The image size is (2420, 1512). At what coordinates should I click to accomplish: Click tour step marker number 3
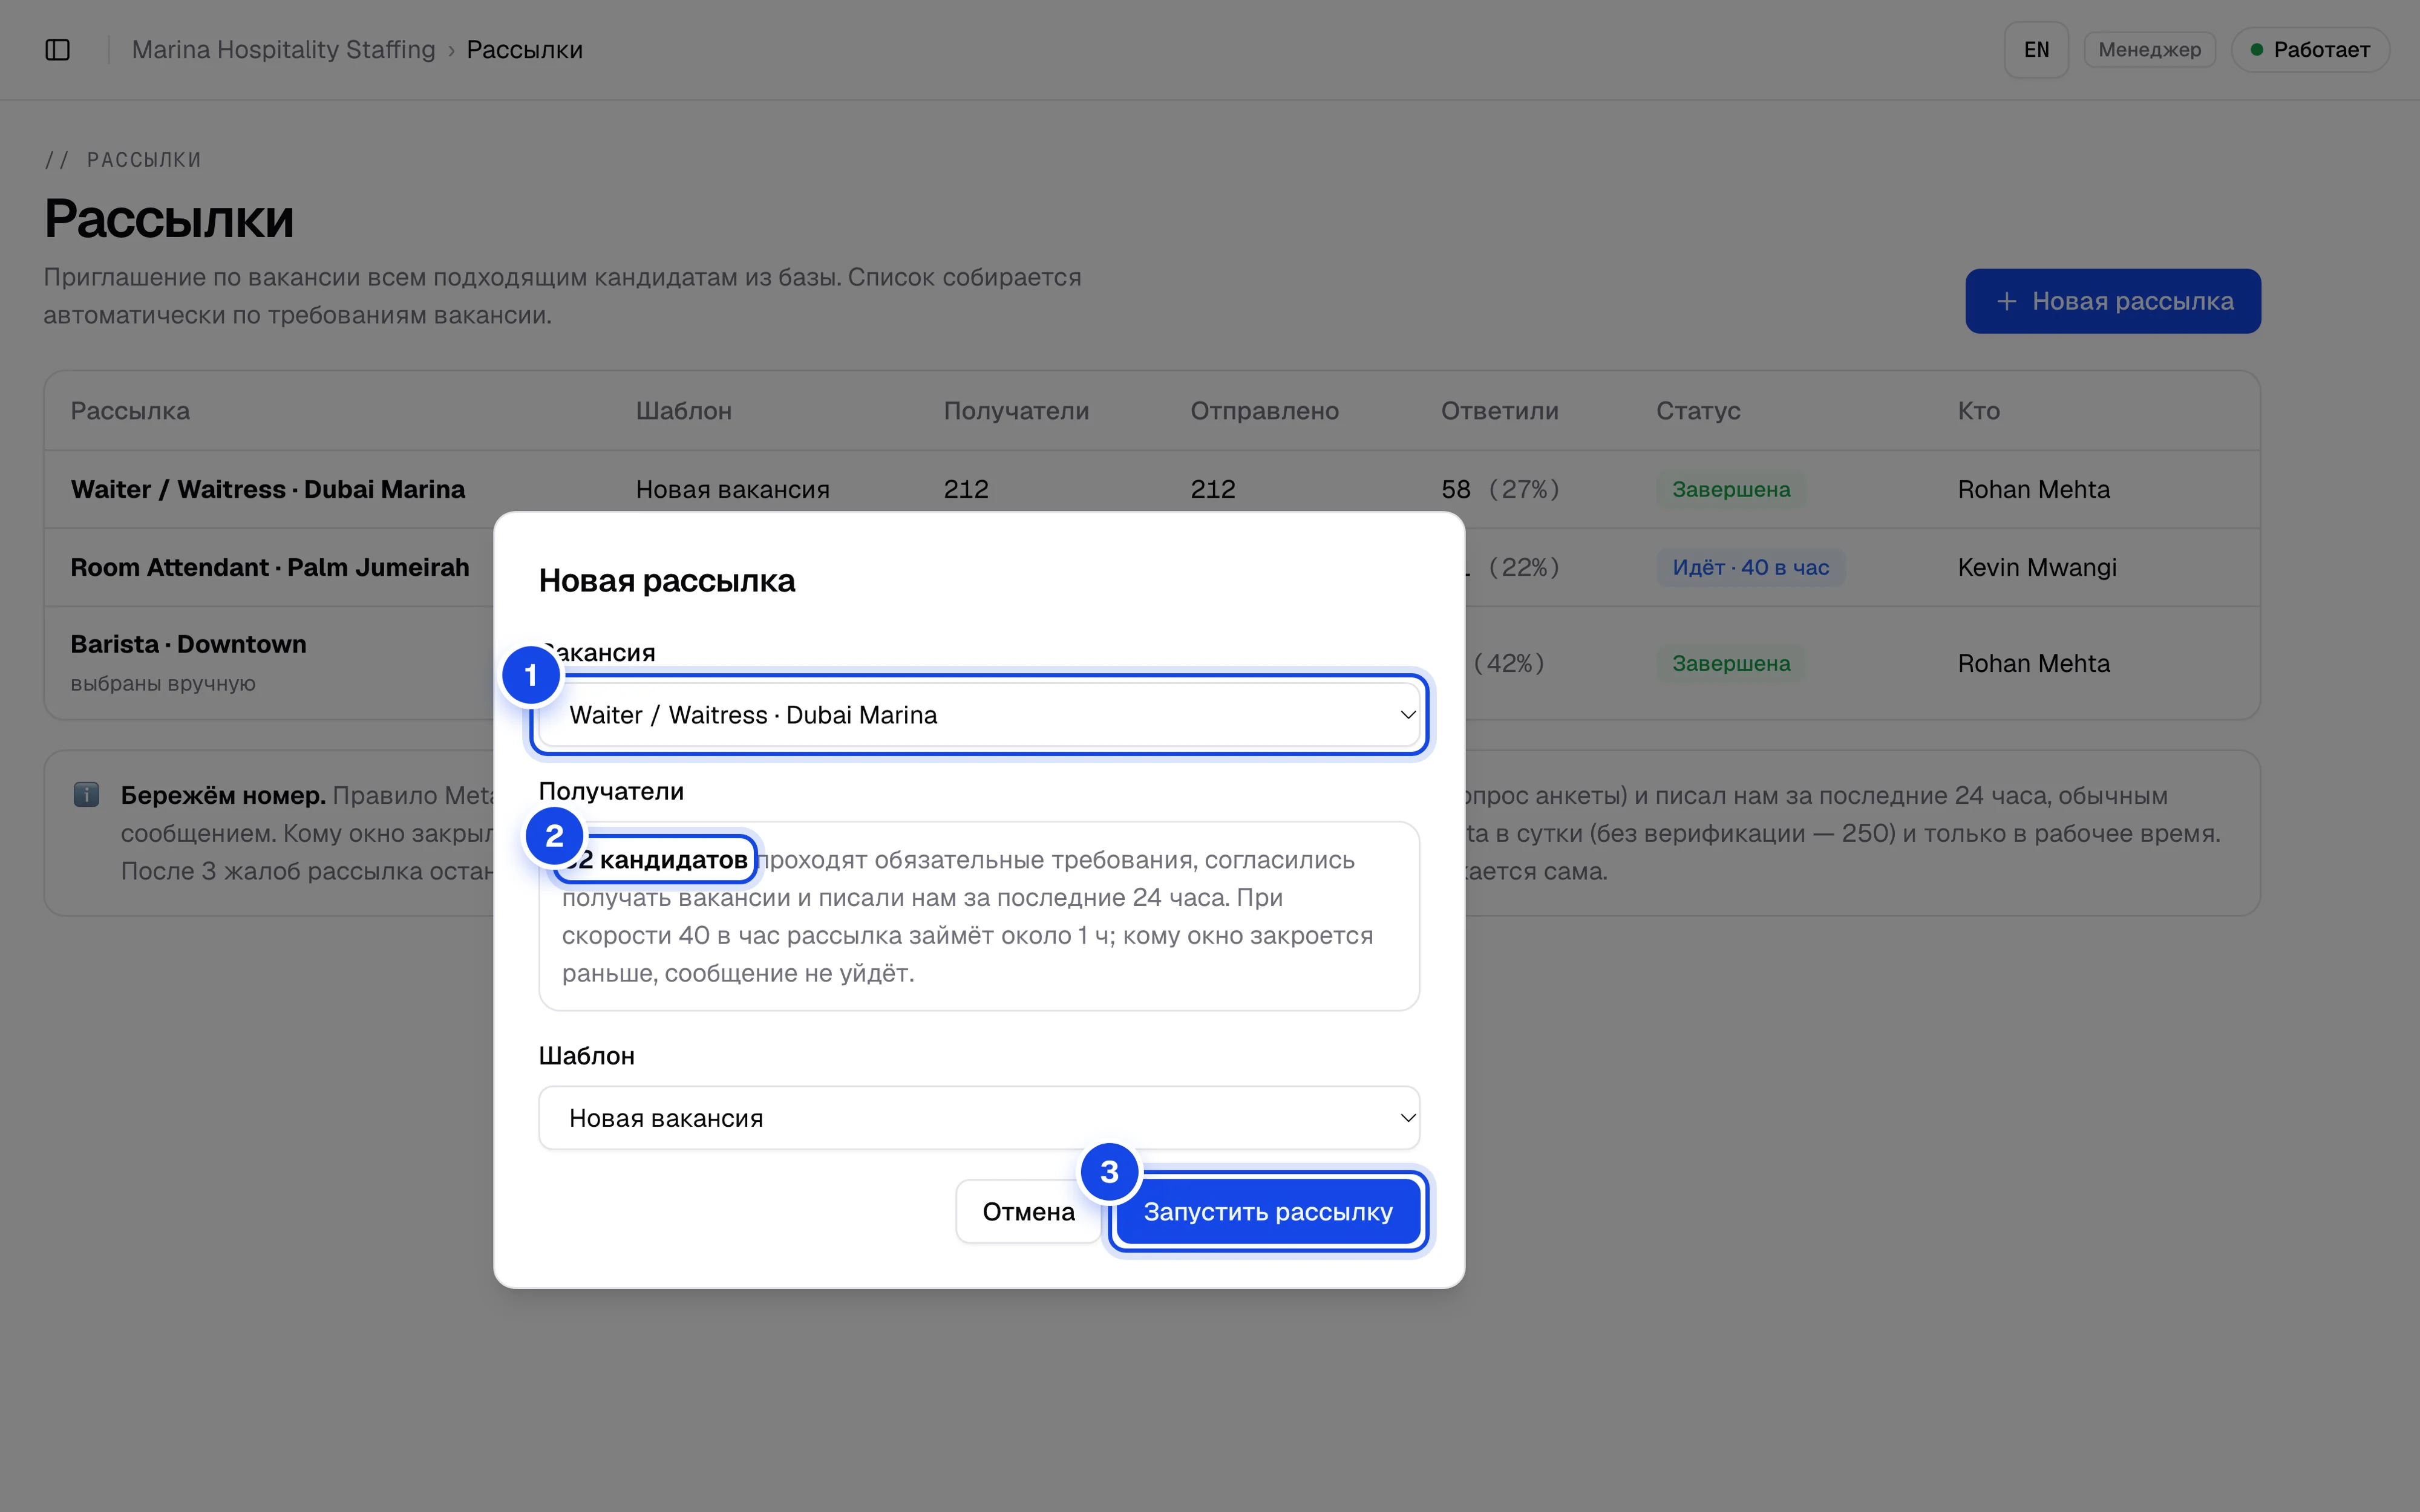pos(1109,1171)
